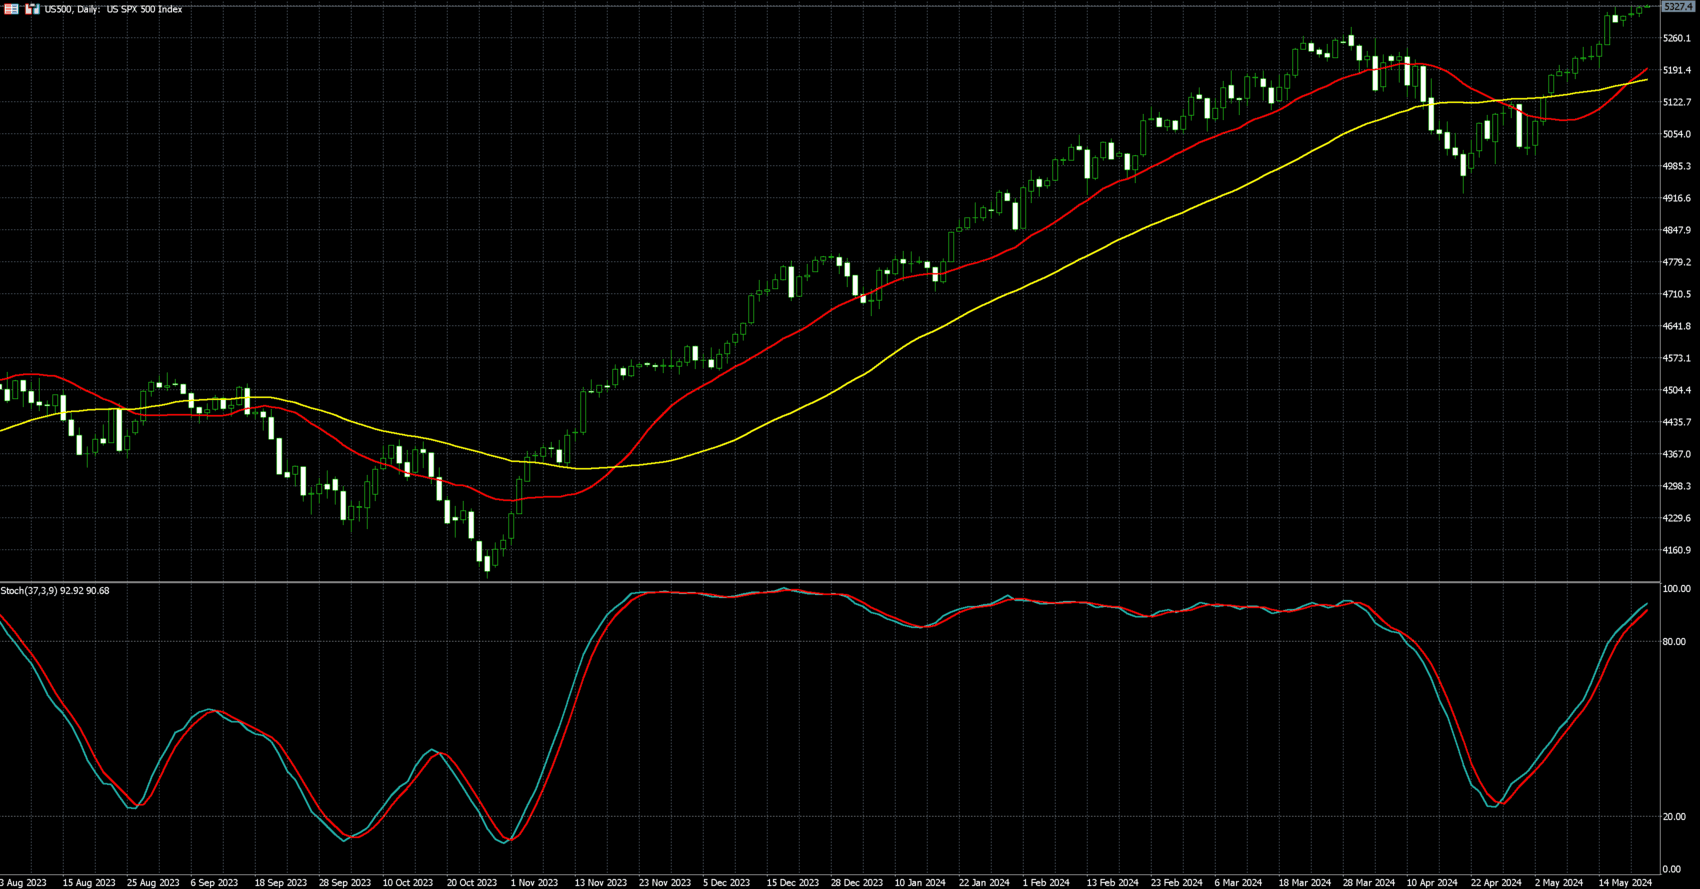Click the 4710.5 price scale label
This screenshot has height=889, width=1700.
[1676, 295]
